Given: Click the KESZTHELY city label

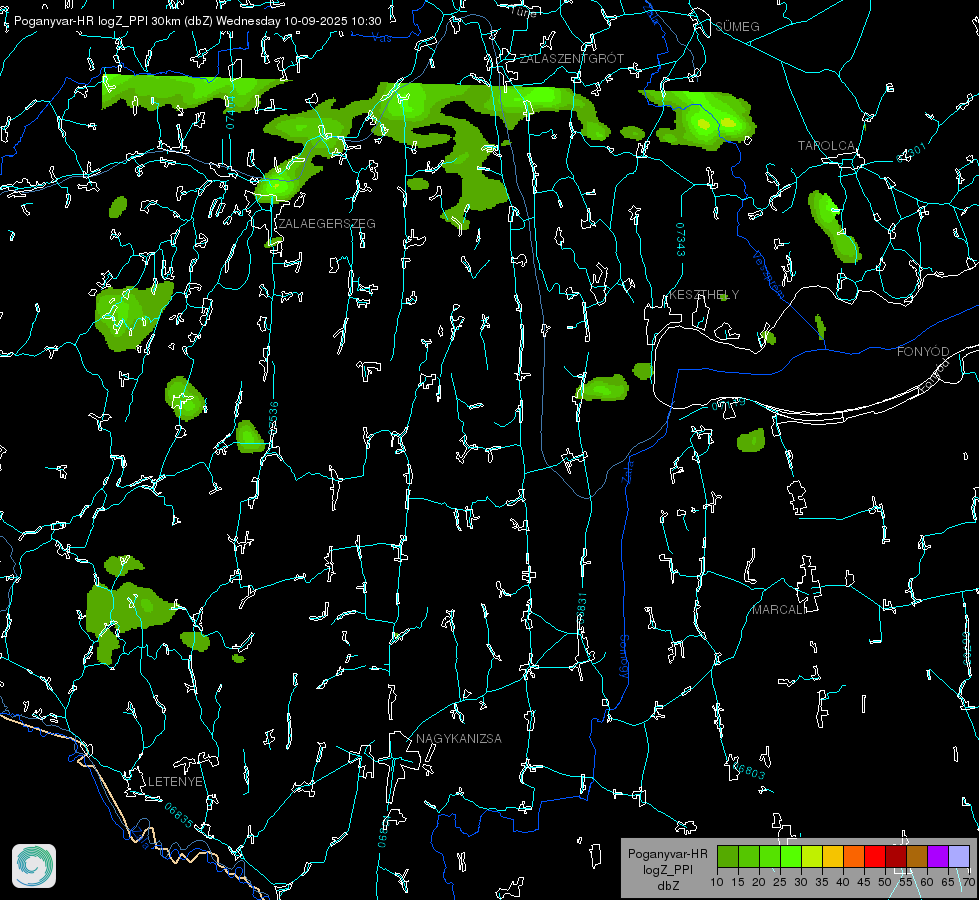Looking at the screenshot, I should tap(704, 294).
